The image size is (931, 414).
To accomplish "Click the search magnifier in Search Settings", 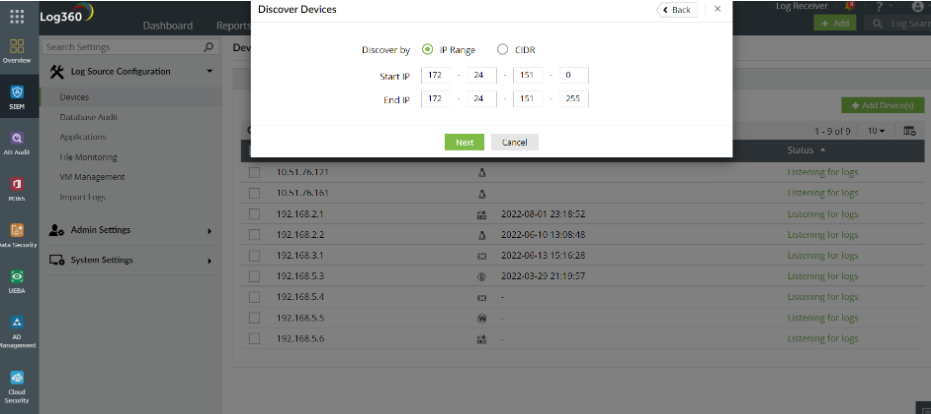I will 208,46.
